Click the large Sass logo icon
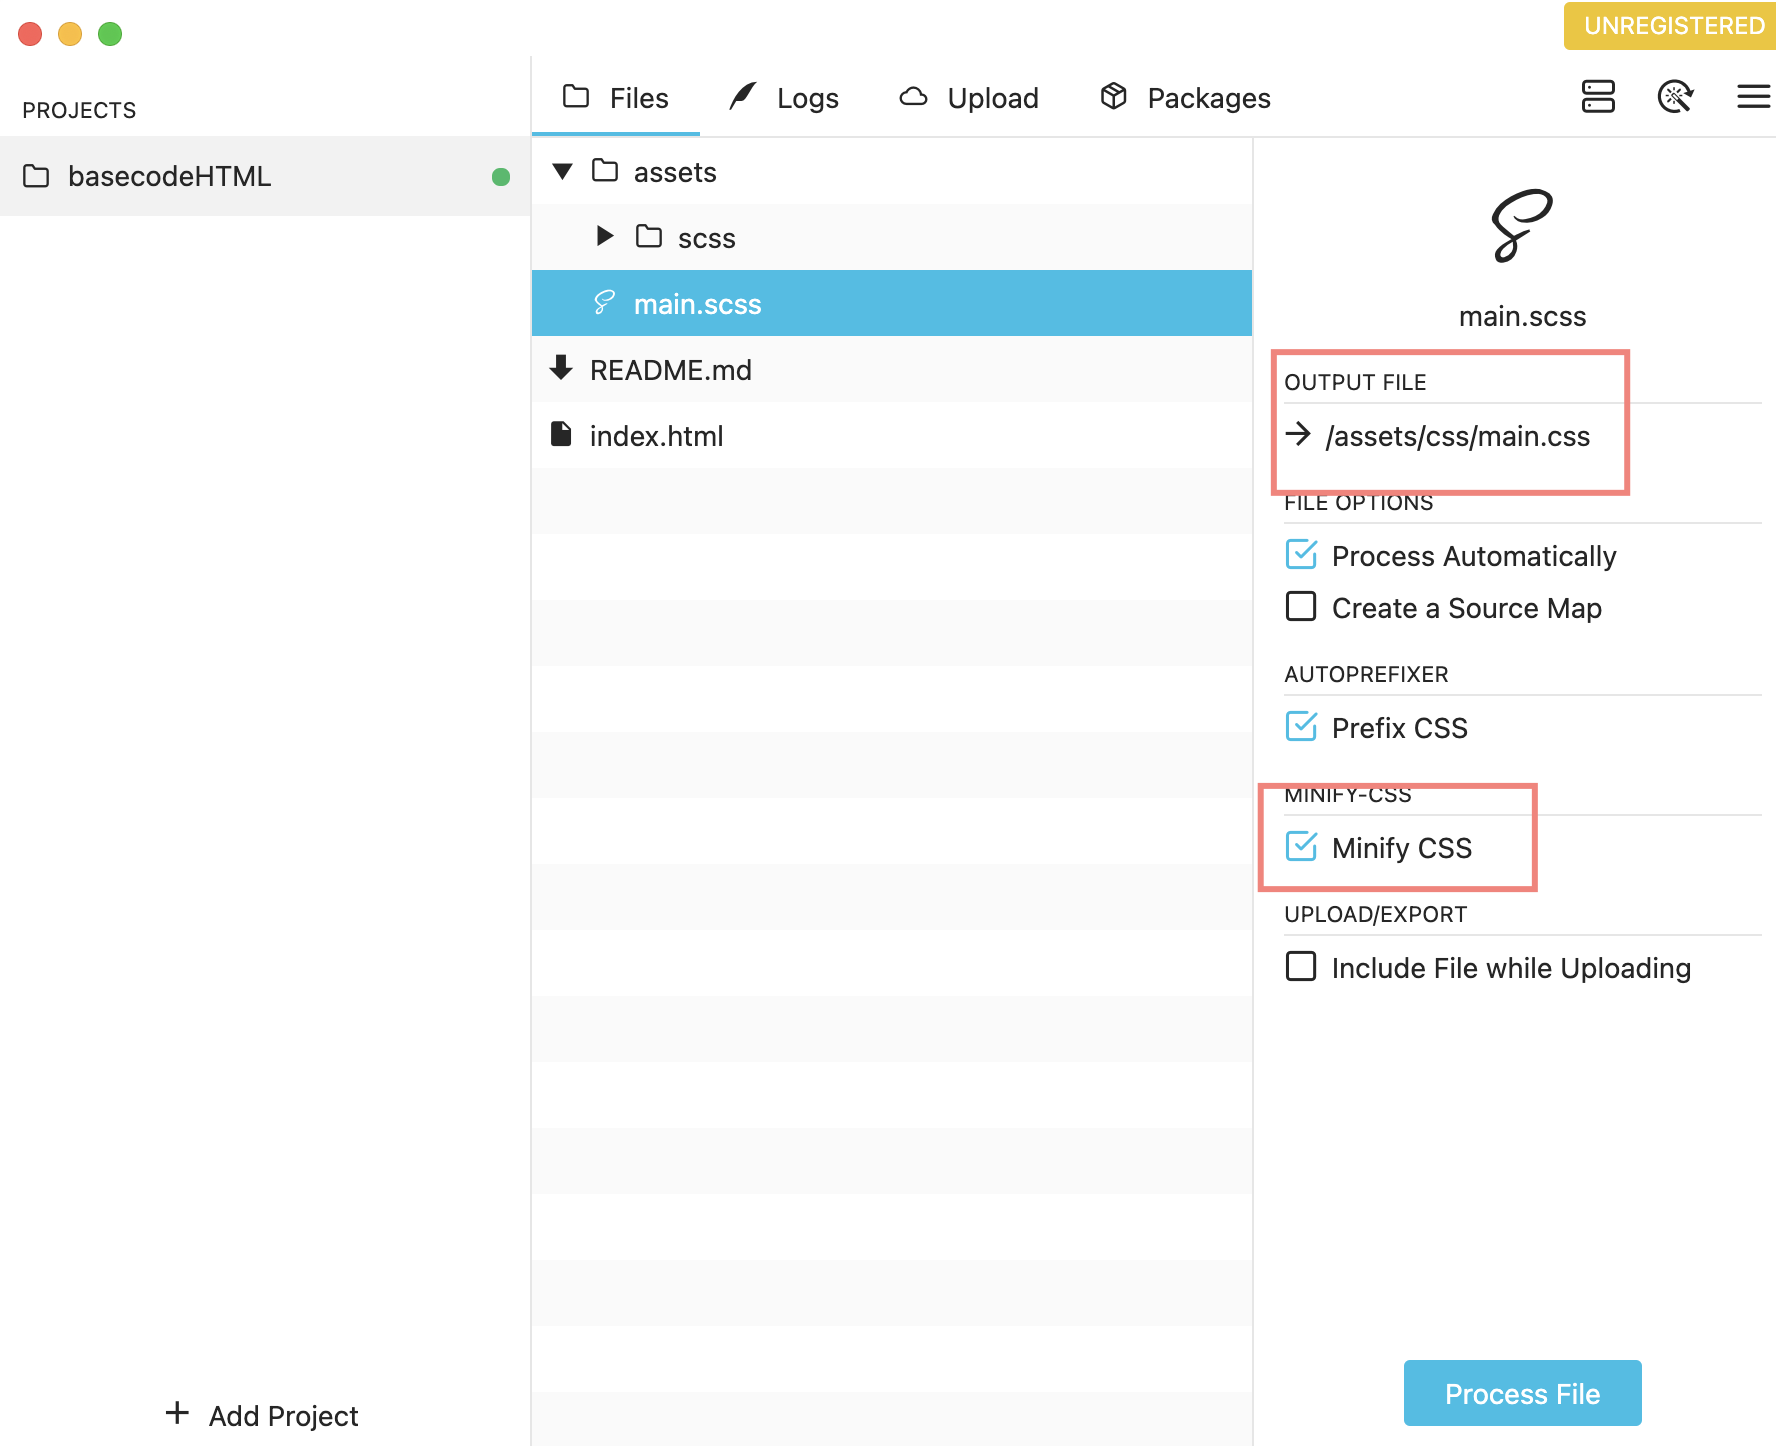Viewport: 1776px width, 1446px height. click(1521, 225)
